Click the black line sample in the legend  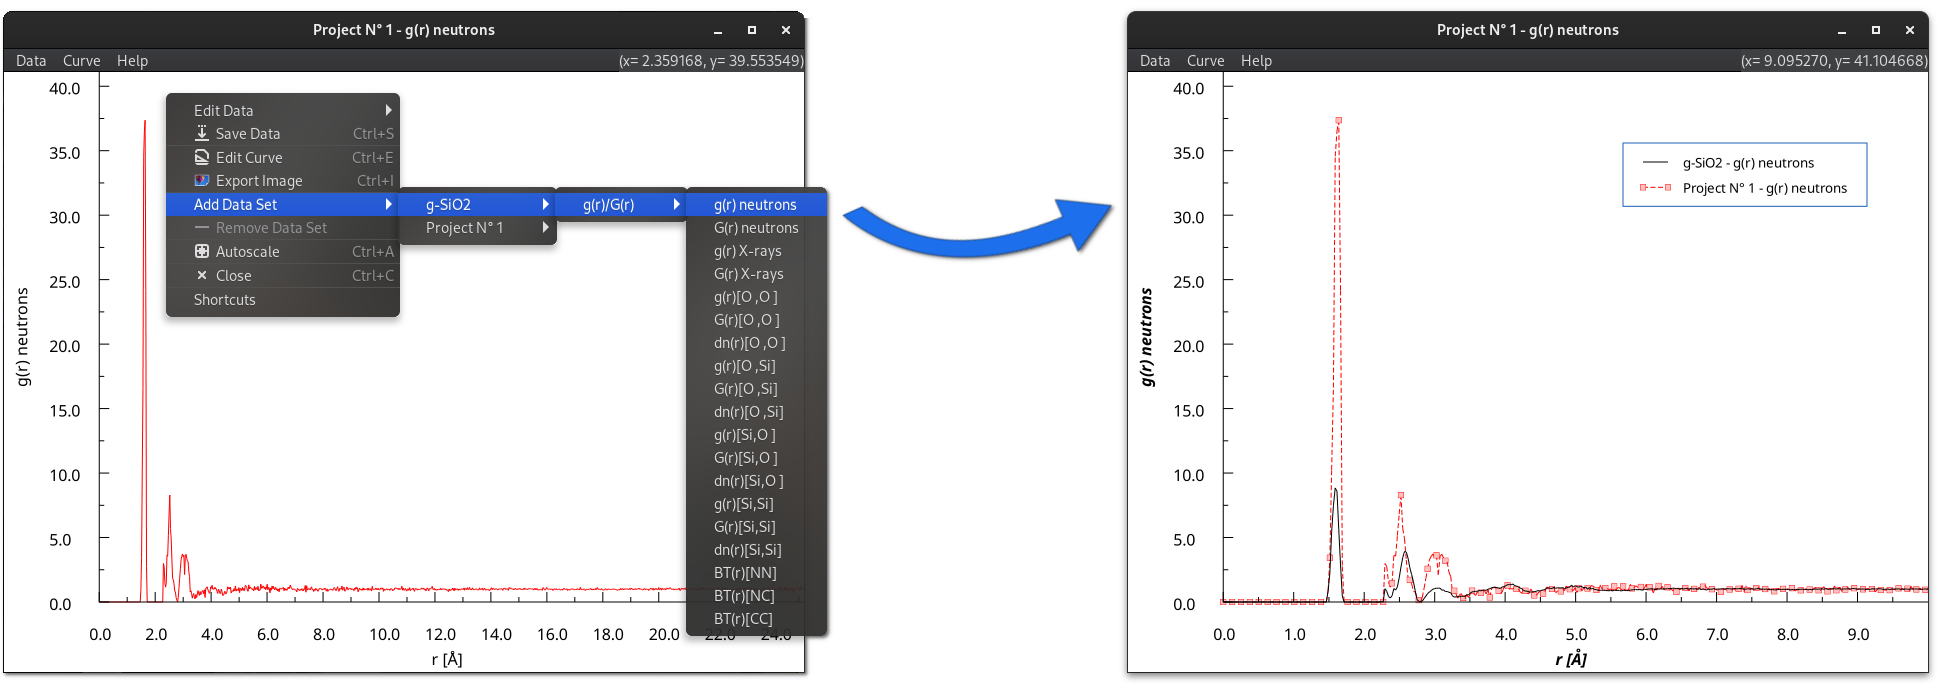pyautogui.click(x=1655, y=163)
